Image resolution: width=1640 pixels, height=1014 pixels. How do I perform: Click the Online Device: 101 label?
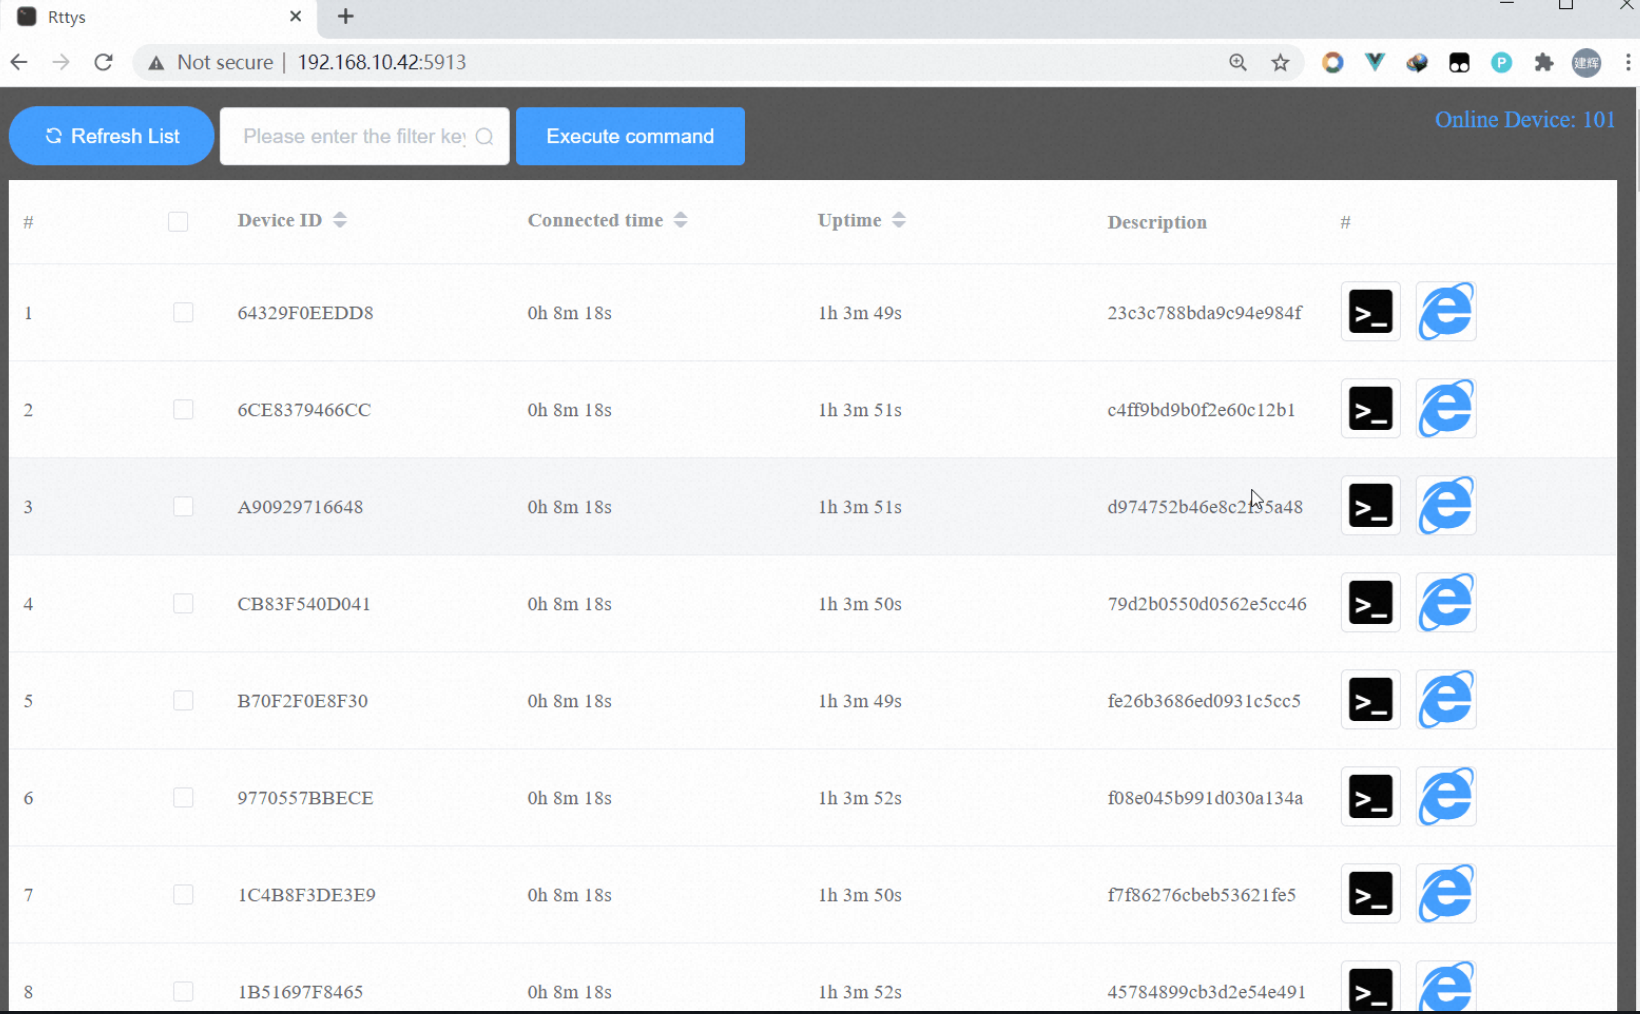click(x=1525, y=120)
